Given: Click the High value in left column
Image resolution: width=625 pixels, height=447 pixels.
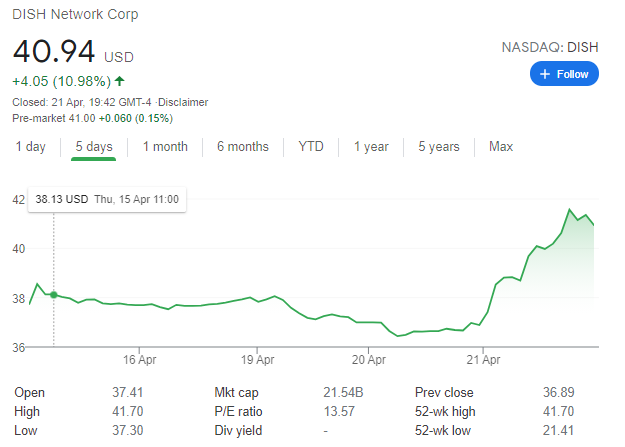Looking at the screenshot, I should tap(128, 412).
